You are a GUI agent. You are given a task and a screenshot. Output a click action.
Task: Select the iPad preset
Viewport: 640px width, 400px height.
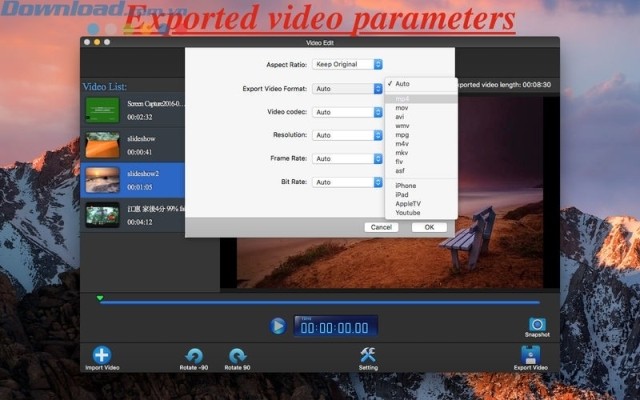click(x=421, y=195)
